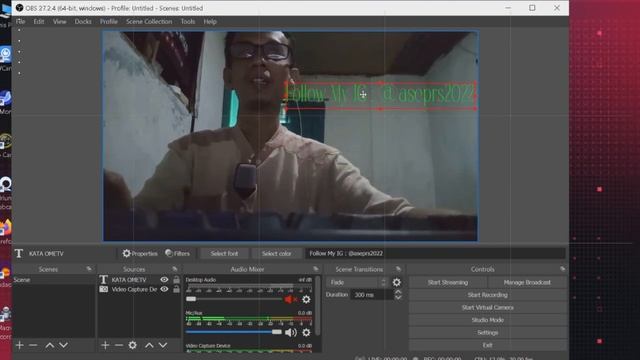Remove the selected source with minus icon
640x360 pixels.
119,345
